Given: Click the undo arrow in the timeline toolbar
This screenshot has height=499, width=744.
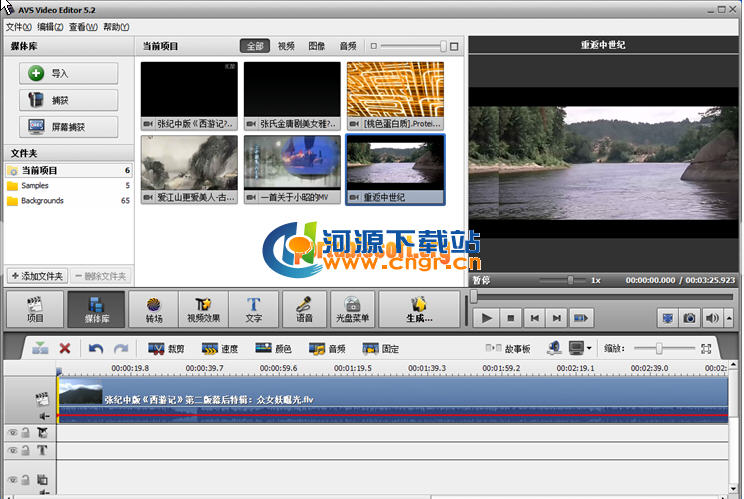Looking at the screenshot, I should pos(96,349).
